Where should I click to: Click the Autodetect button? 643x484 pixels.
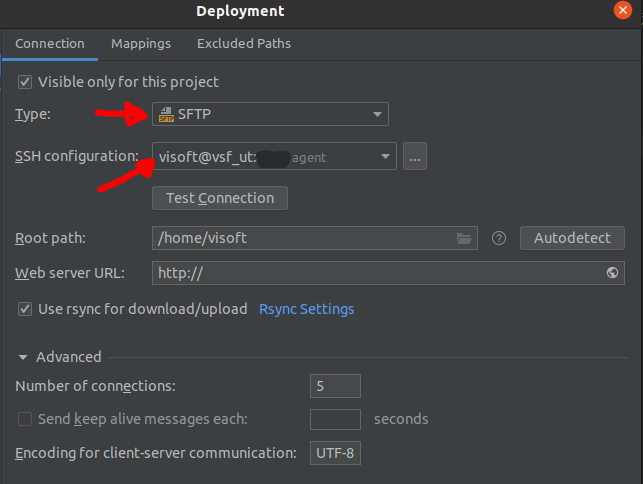click(572, 239)
